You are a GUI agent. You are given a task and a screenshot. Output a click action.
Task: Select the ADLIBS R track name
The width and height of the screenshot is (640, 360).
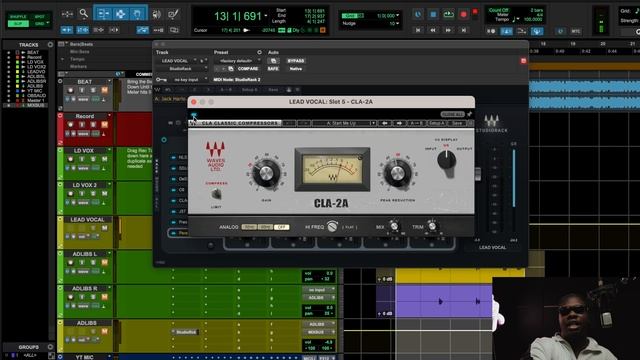click(x=84, y=289)
